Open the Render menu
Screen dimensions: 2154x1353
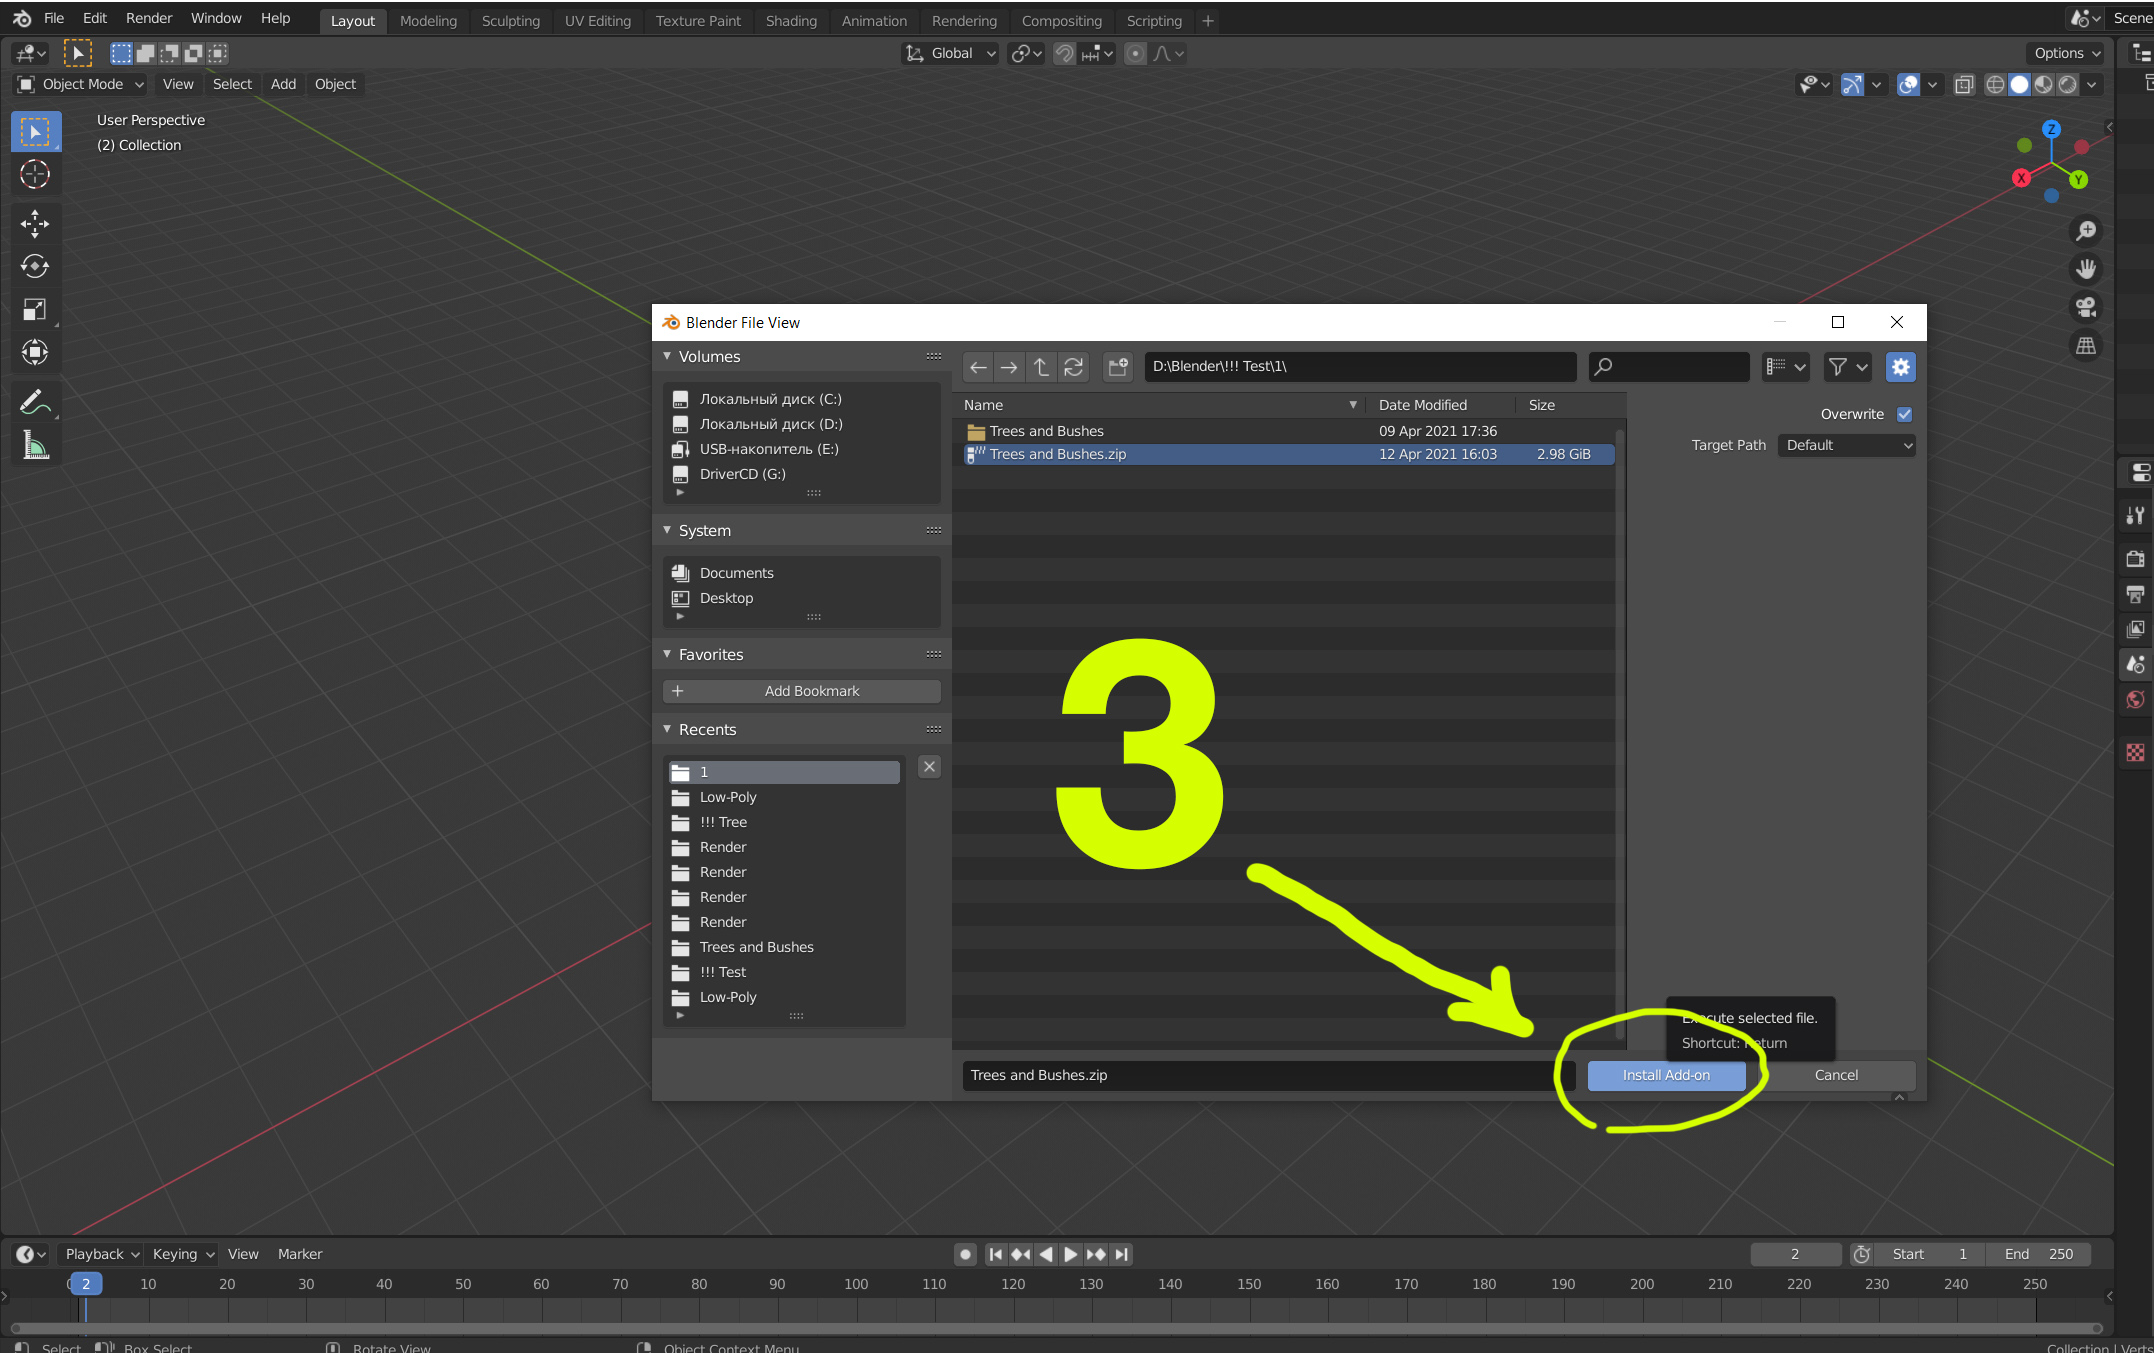pyautogui.click(x=148, y=18)
